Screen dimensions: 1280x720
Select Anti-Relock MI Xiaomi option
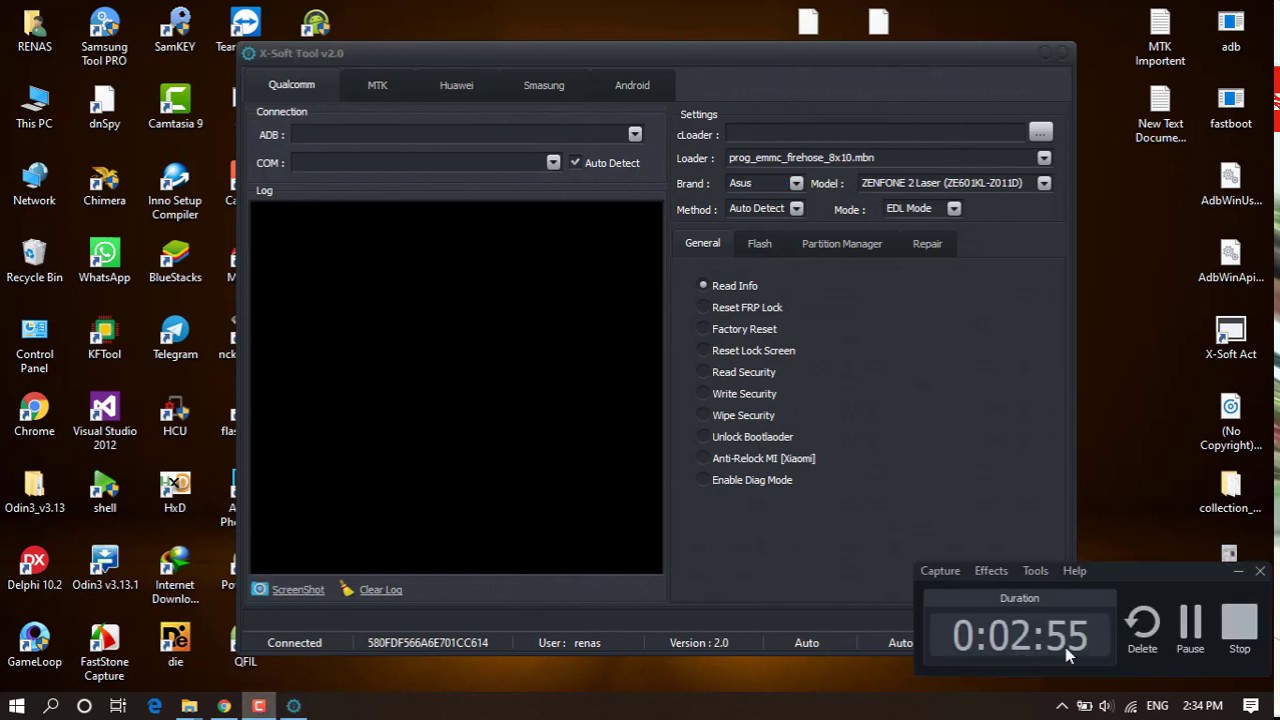point(703,458)
